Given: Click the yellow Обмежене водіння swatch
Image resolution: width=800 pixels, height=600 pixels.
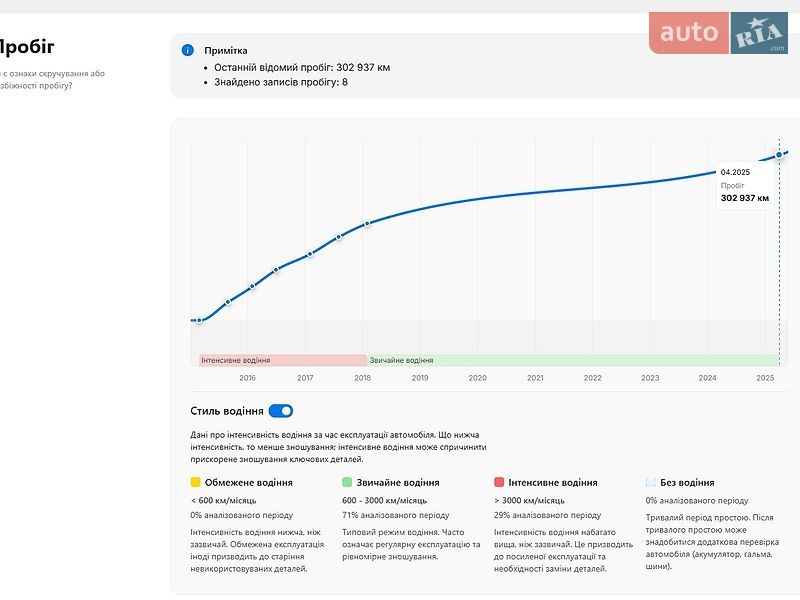Looking at the screenshot, I should [x=195, y=482].
